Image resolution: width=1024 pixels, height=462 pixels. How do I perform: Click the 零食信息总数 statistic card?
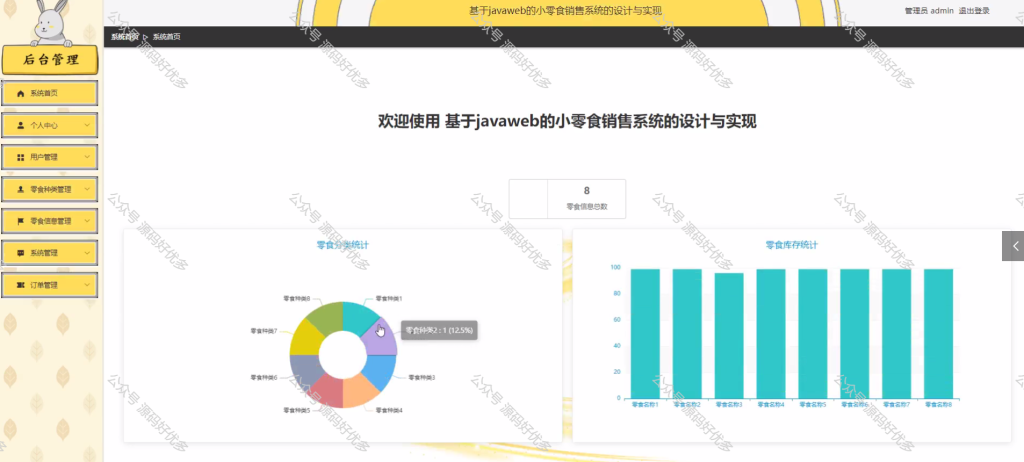567,199
